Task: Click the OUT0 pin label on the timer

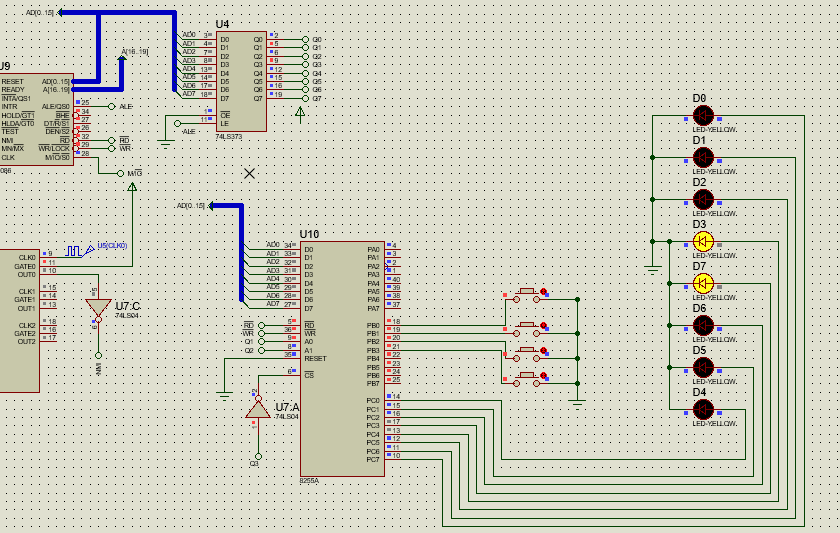Action: point(27,275)
